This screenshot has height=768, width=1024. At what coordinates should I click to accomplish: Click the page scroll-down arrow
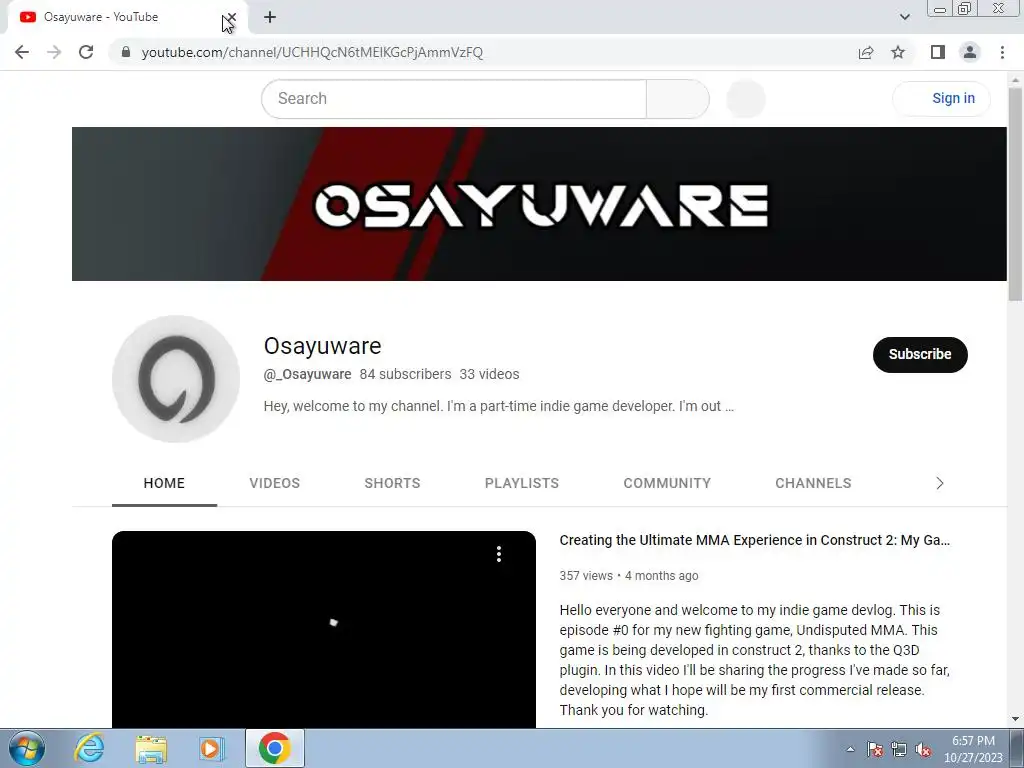[x=1016, y=720]
